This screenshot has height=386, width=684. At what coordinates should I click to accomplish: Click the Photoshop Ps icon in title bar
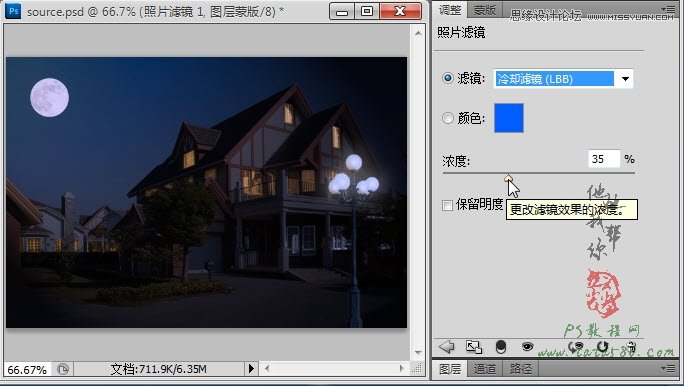pyautogui.click(x=13, y=11)
